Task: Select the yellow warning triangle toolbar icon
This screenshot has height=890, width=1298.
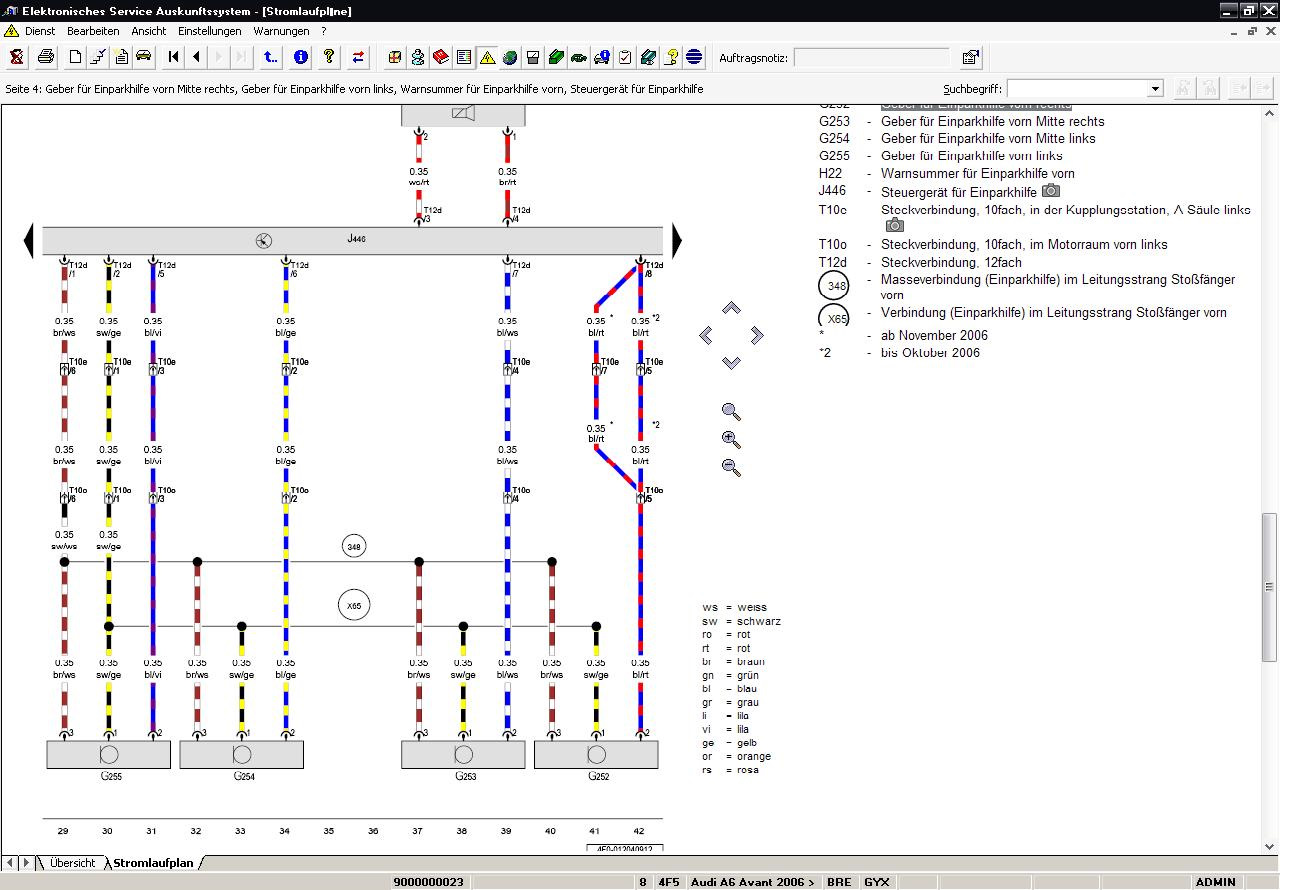Action: (x=487, y=57)
